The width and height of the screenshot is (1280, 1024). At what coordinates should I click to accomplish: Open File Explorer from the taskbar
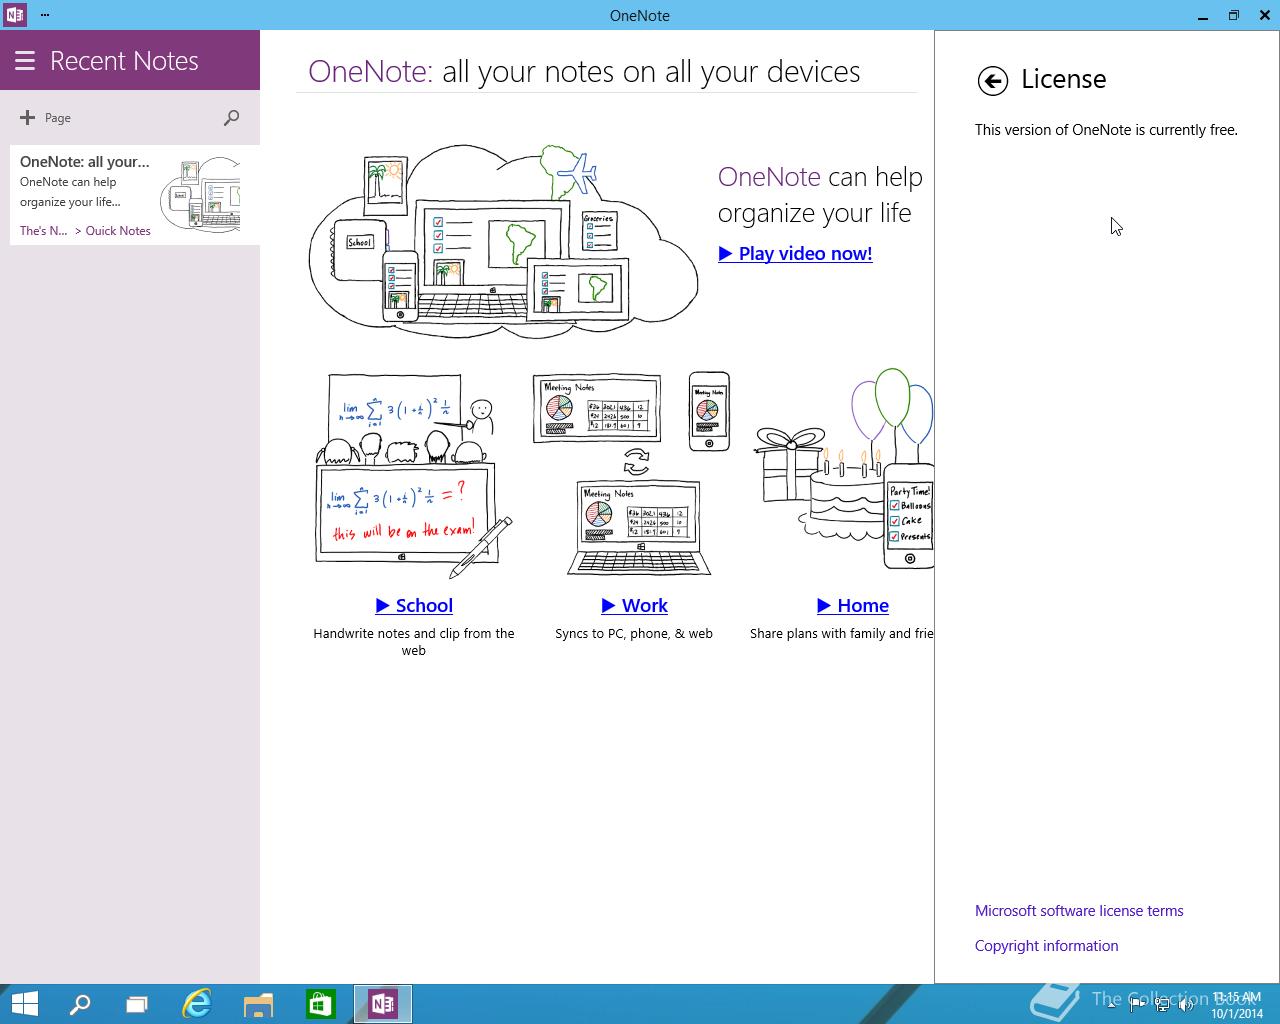(258, 1004)
